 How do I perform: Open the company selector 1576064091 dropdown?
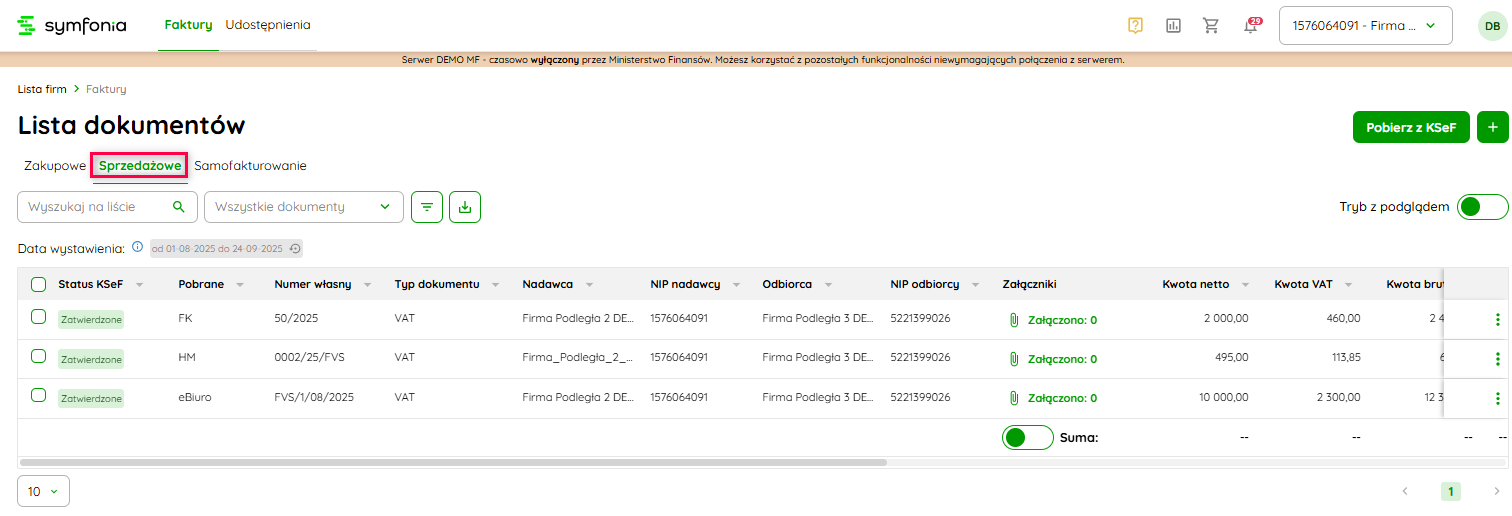1365,26
